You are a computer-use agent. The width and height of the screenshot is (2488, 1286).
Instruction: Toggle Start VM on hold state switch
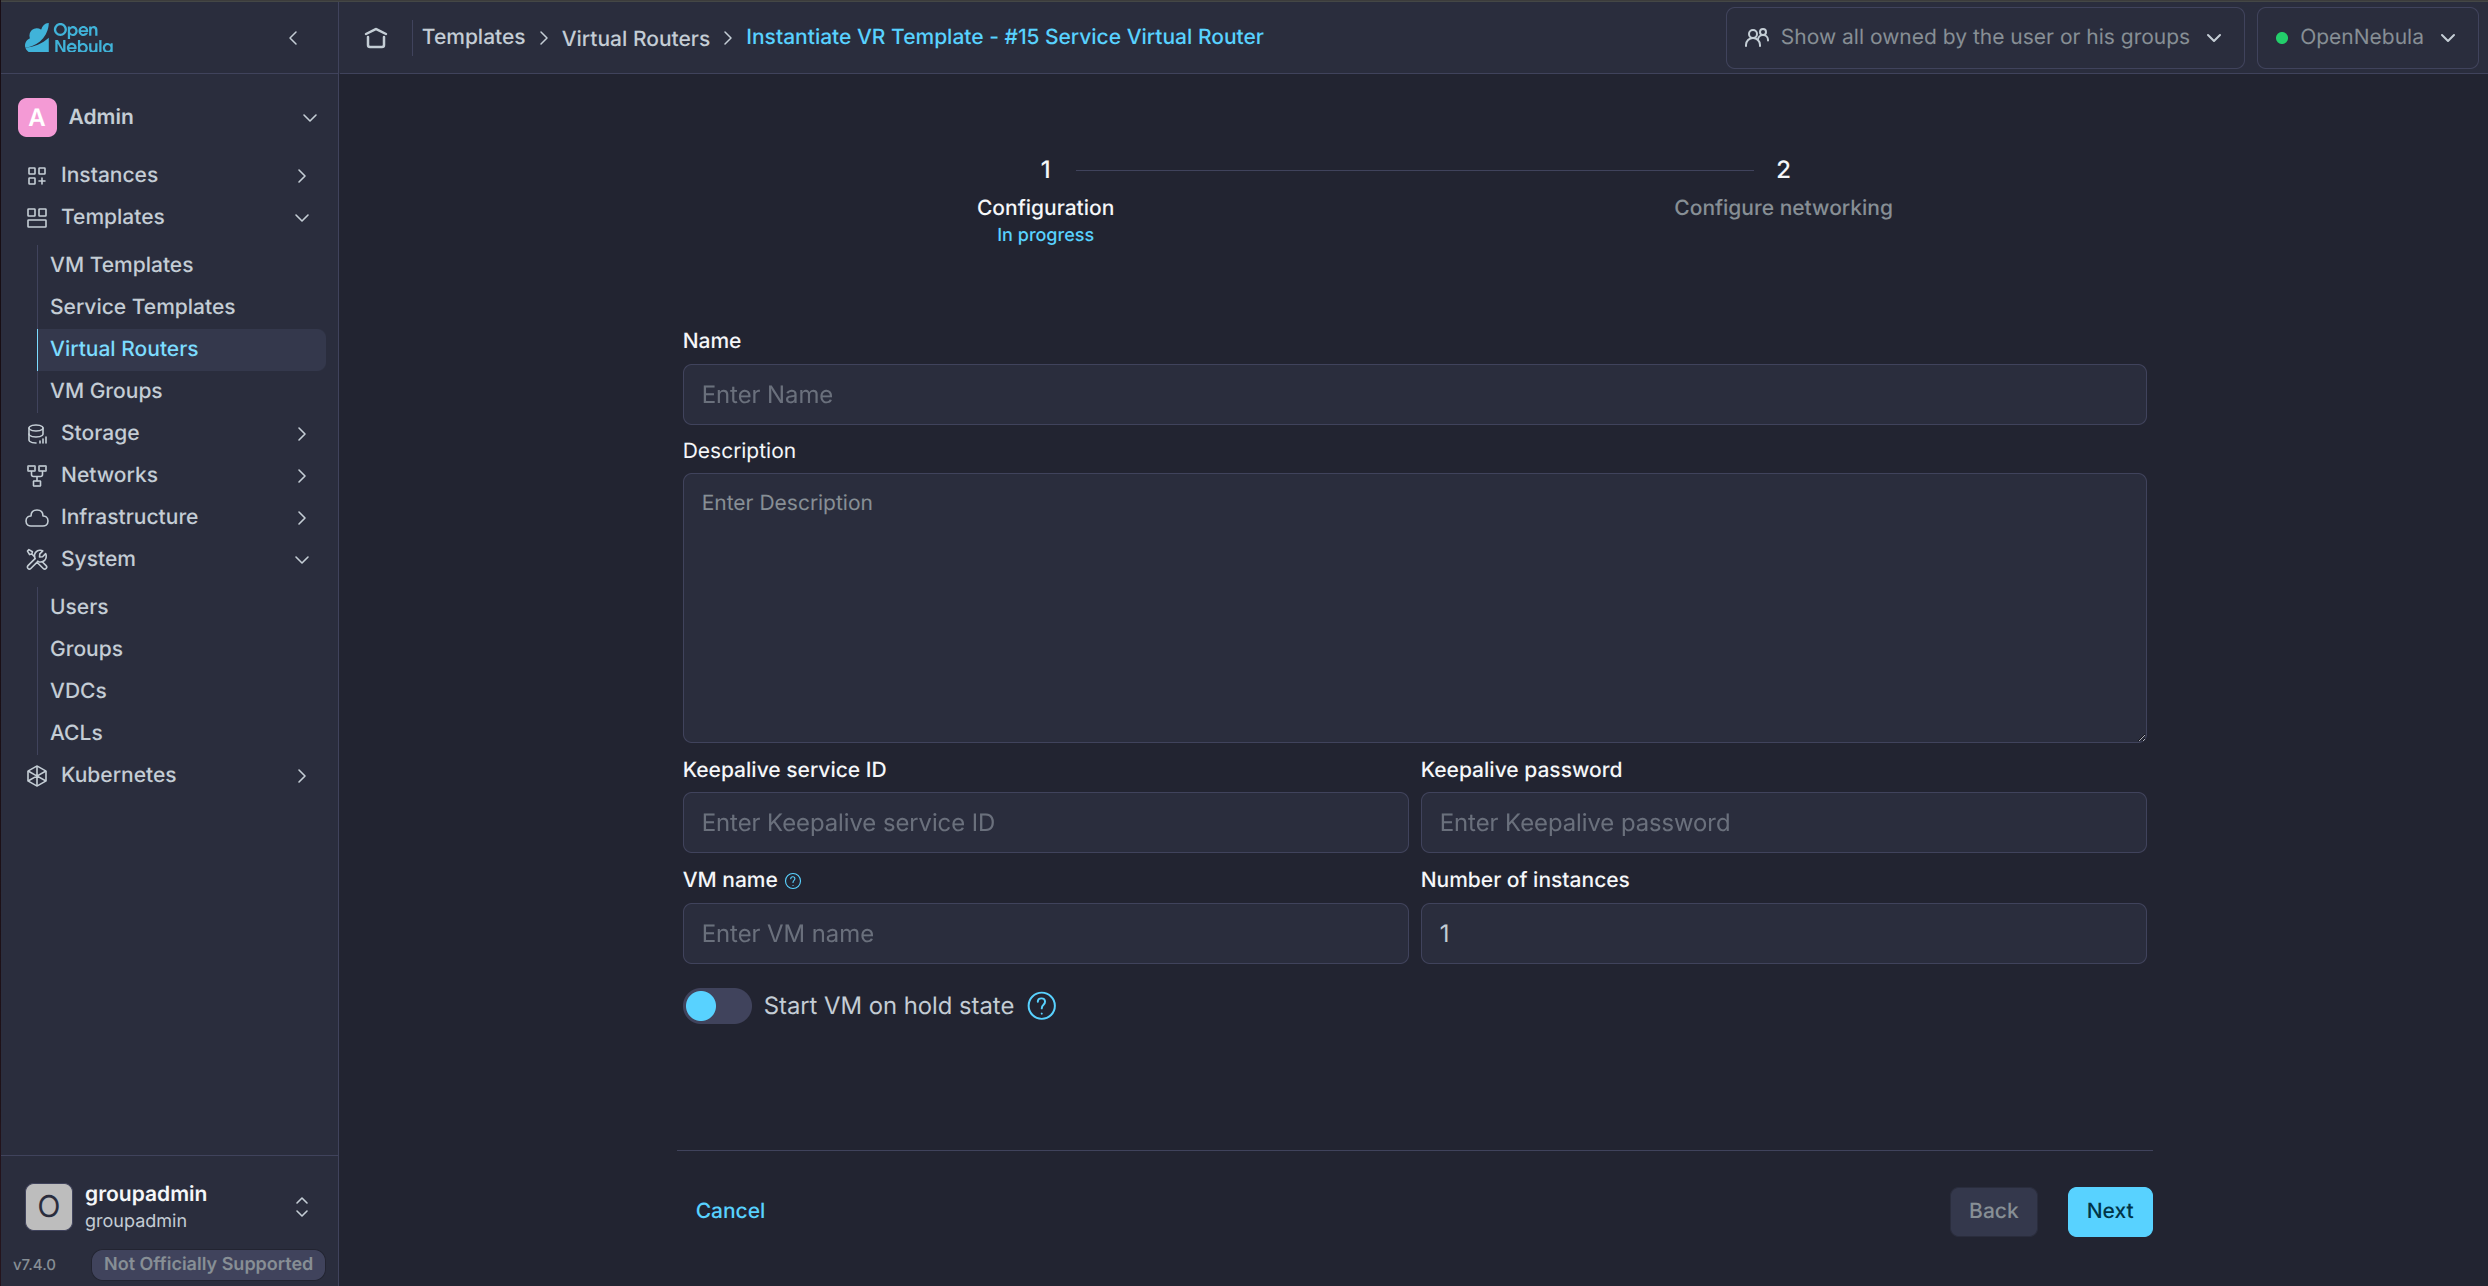(717, 1006)
